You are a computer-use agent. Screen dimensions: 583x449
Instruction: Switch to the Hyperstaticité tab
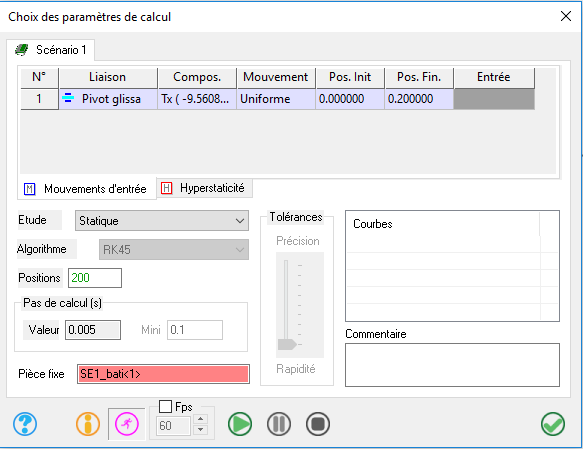tap(204, 188)
